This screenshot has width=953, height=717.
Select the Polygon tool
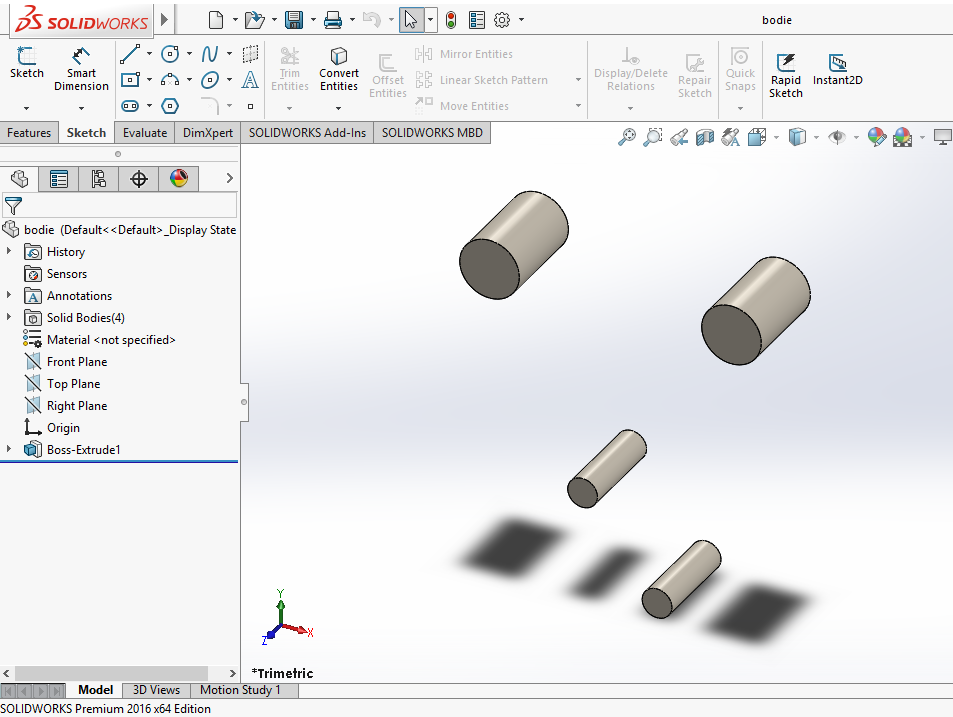click(x=170, y=106)
